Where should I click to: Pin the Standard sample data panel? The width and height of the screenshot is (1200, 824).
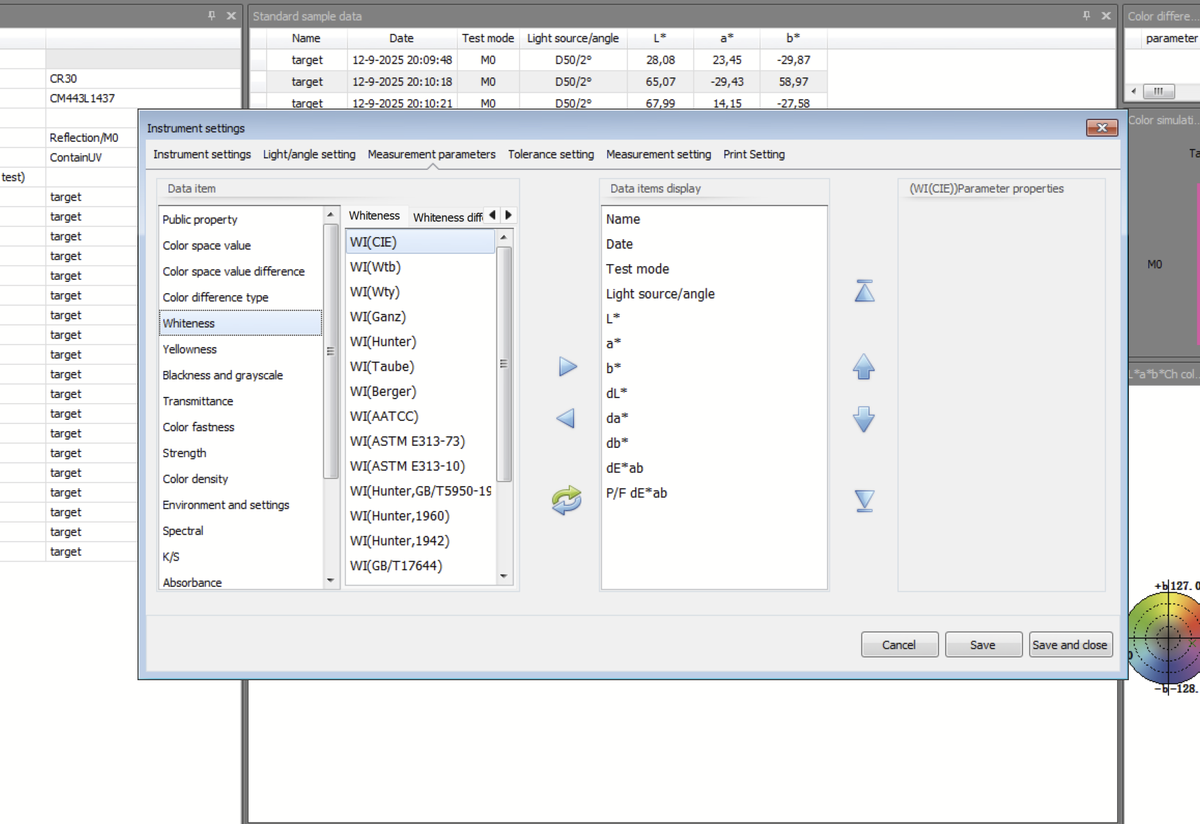tap(1085, 16)
